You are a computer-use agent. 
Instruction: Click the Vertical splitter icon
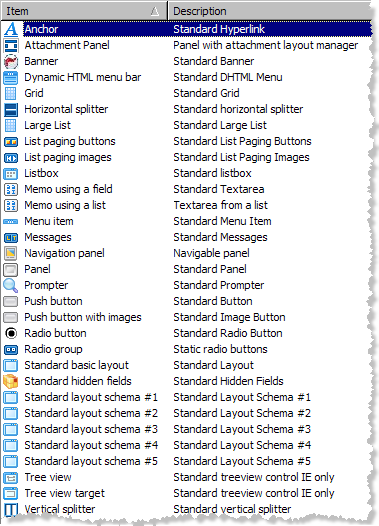(x=11, y=509)
